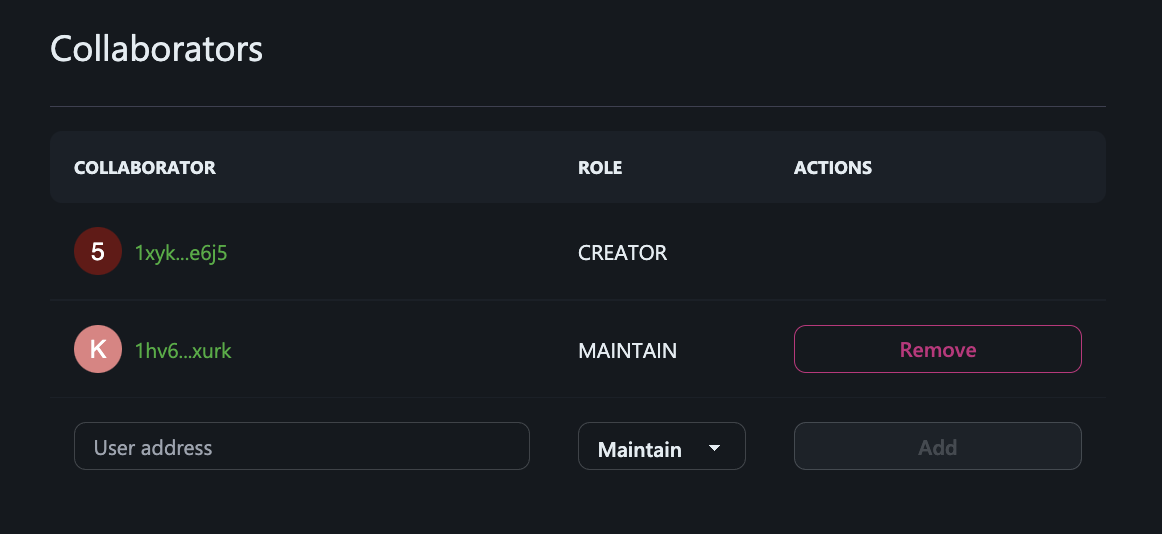Screen dimensions: 1162x534
Task: Click the divider line under the Collaborators heading
Action: pyautogui.click(x=577, y=107)
